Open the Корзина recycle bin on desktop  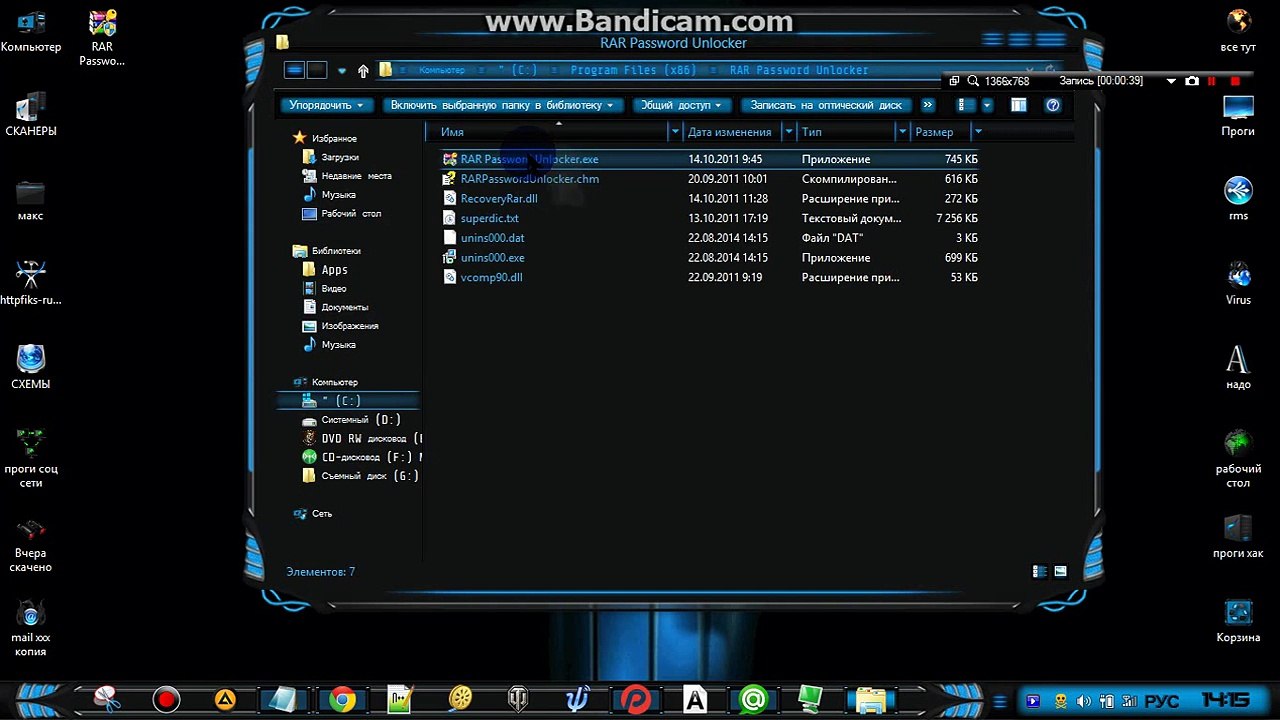coord(1238,621)
